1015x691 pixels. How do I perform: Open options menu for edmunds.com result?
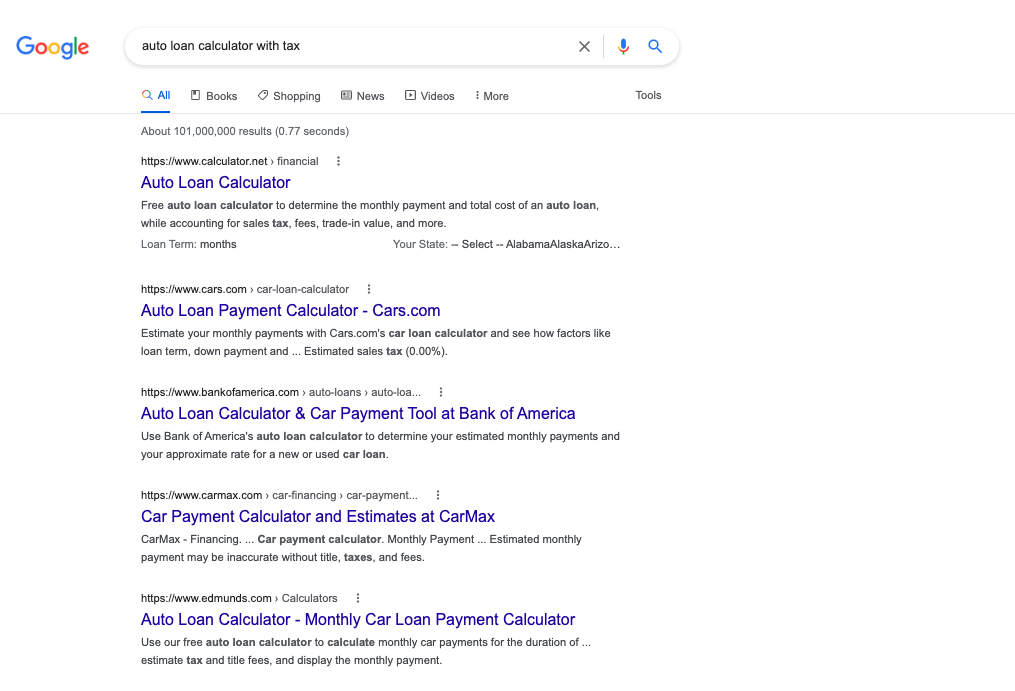point(357,598)
